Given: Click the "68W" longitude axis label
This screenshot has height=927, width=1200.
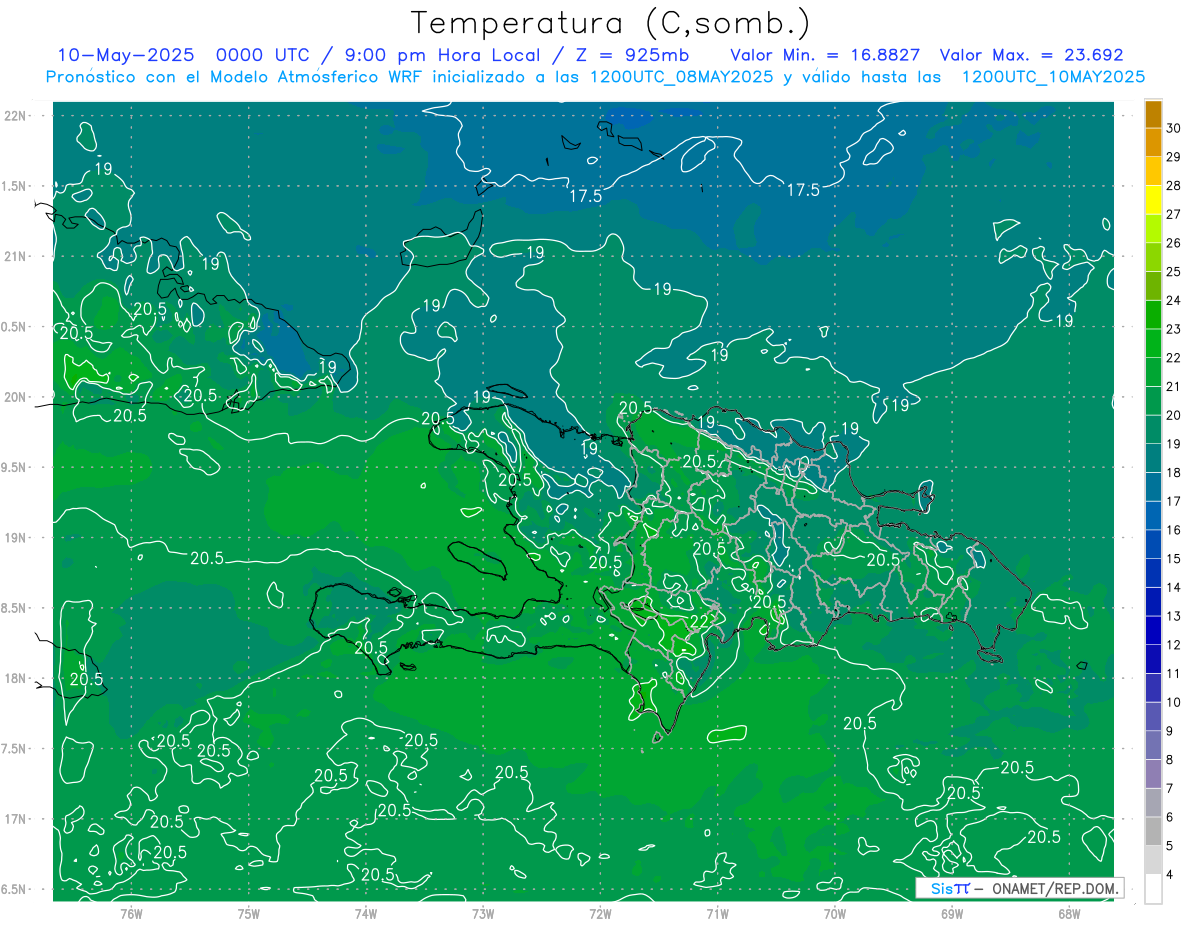Looking at the screenshot, I should (1069, 913).
